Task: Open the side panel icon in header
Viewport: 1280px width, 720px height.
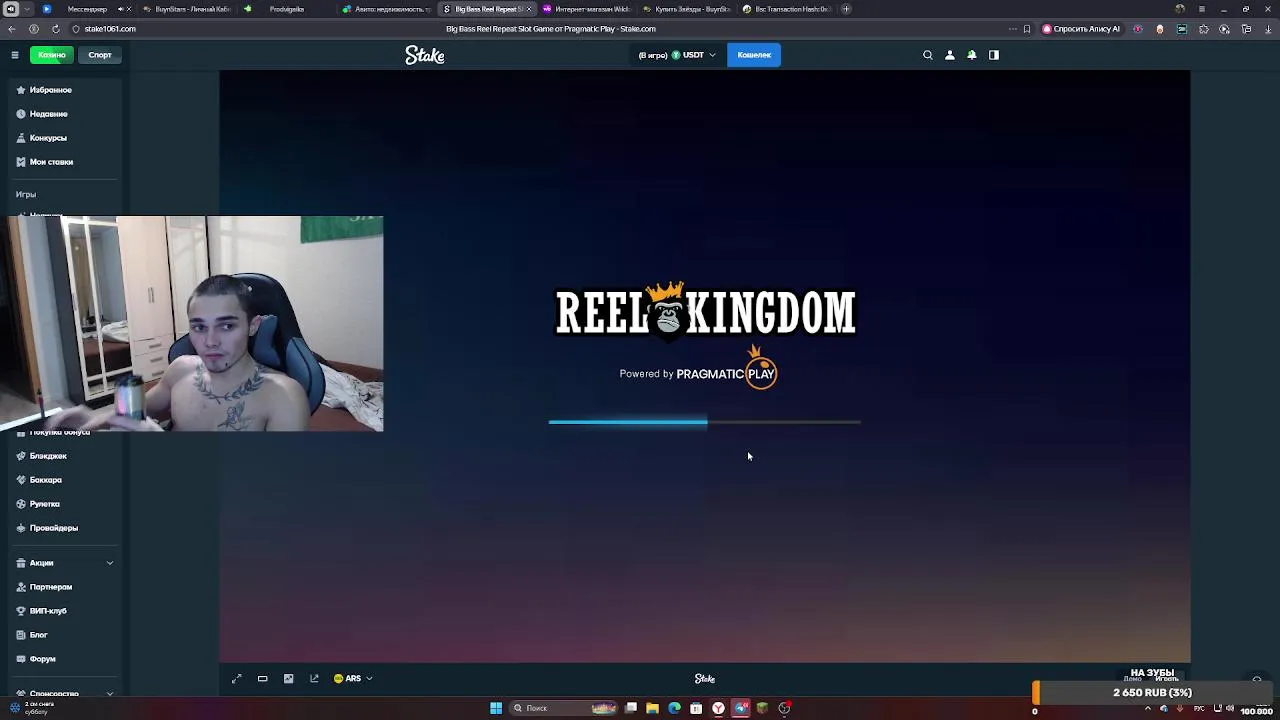Action: pos(994,55)
